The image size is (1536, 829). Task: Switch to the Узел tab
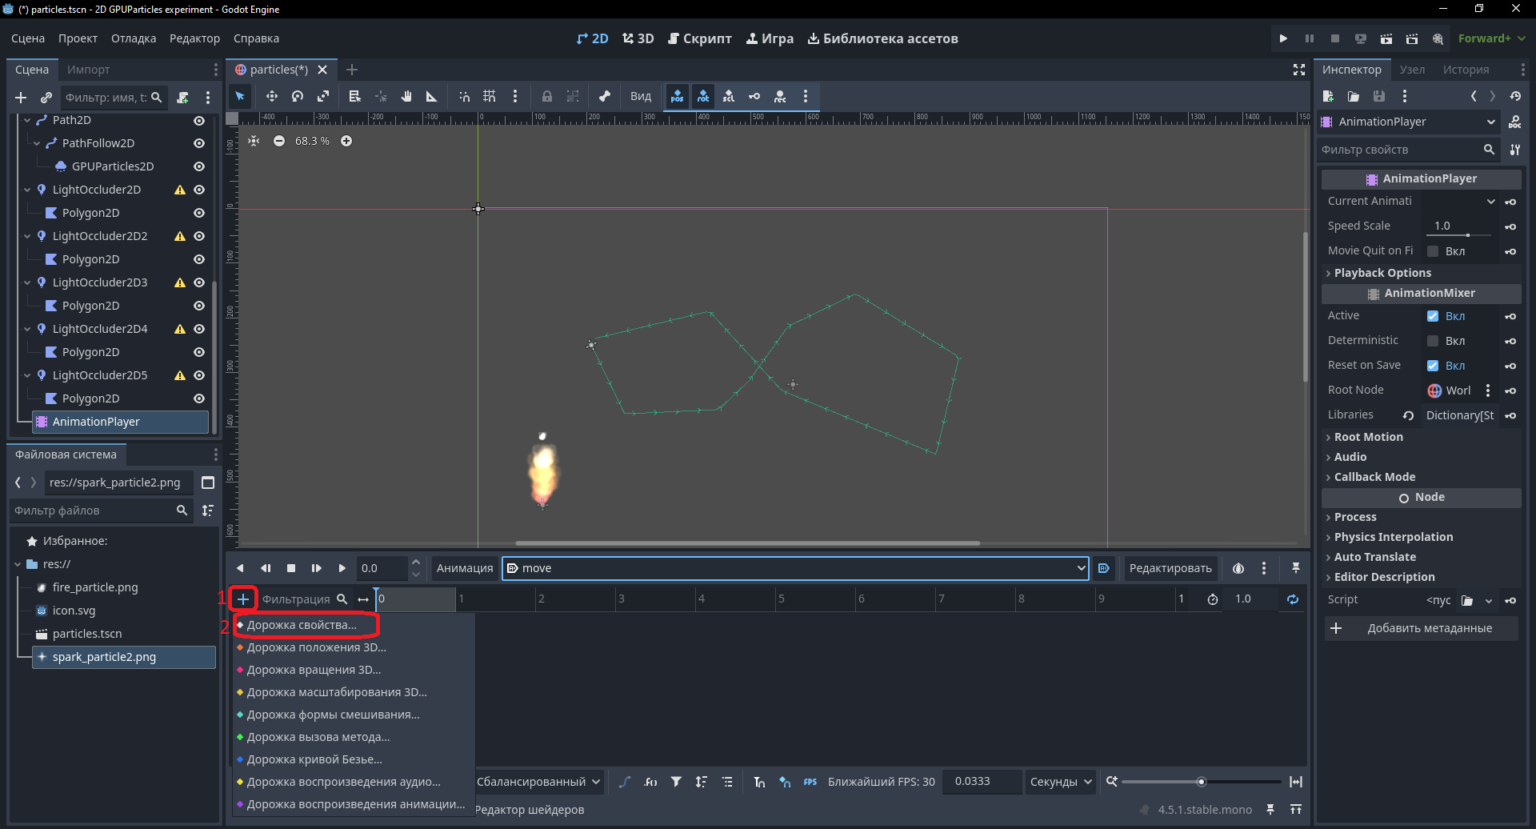(1412, 69)
